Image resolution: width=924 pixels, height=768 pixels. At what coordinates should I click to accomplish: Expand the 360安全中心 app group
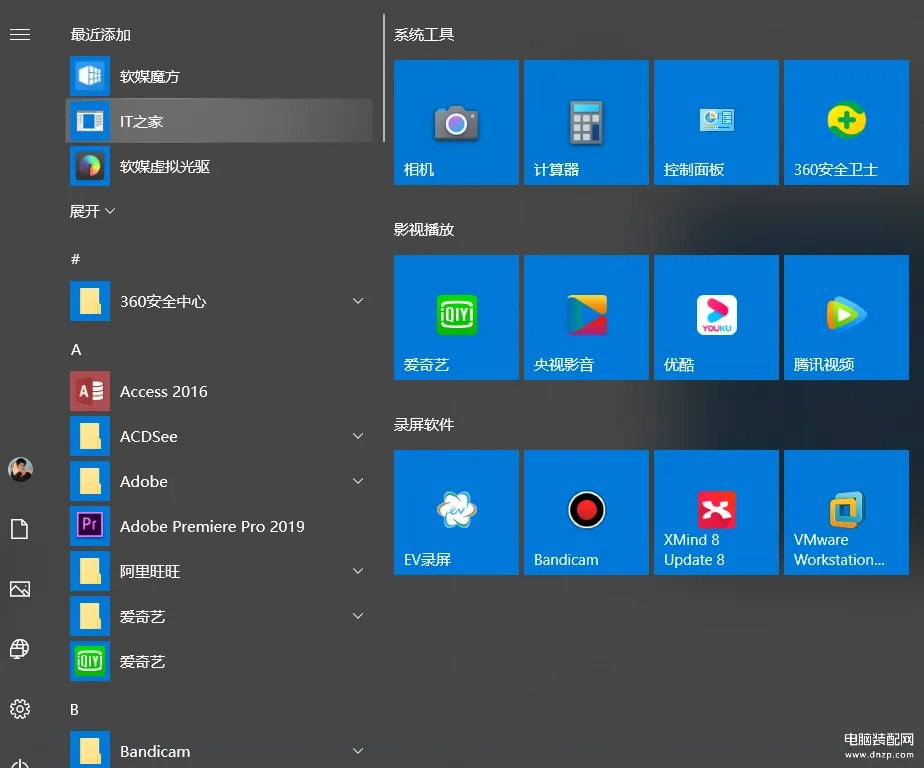coord(357,301)
